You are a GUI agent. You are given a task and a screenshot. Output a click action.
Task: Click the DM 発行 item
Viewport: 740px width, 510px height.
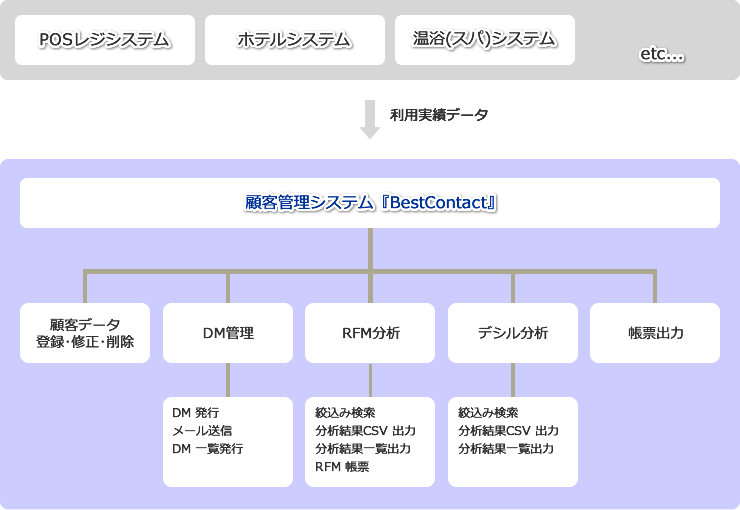pyautogui.click(x=195, y=413)
